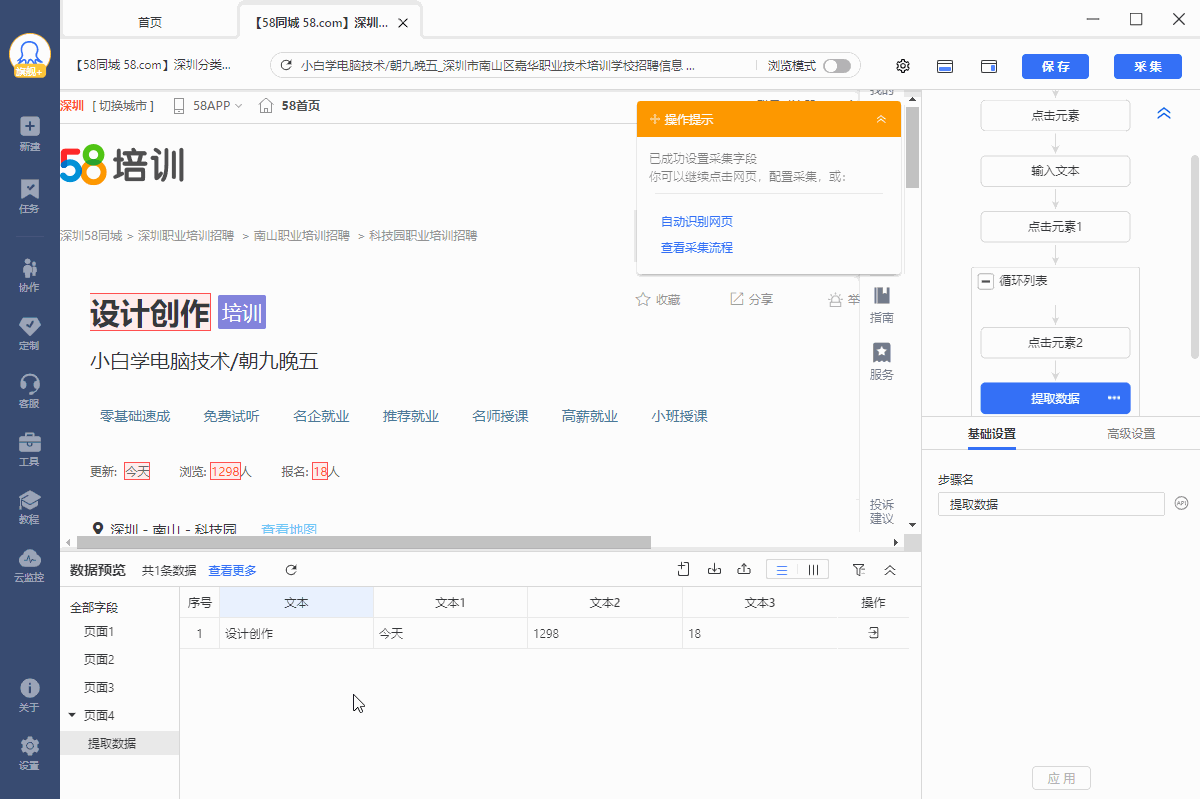Click the 应用 apply button
This screenshot has width=1200, height=799.
click(x=1061, y=778)
